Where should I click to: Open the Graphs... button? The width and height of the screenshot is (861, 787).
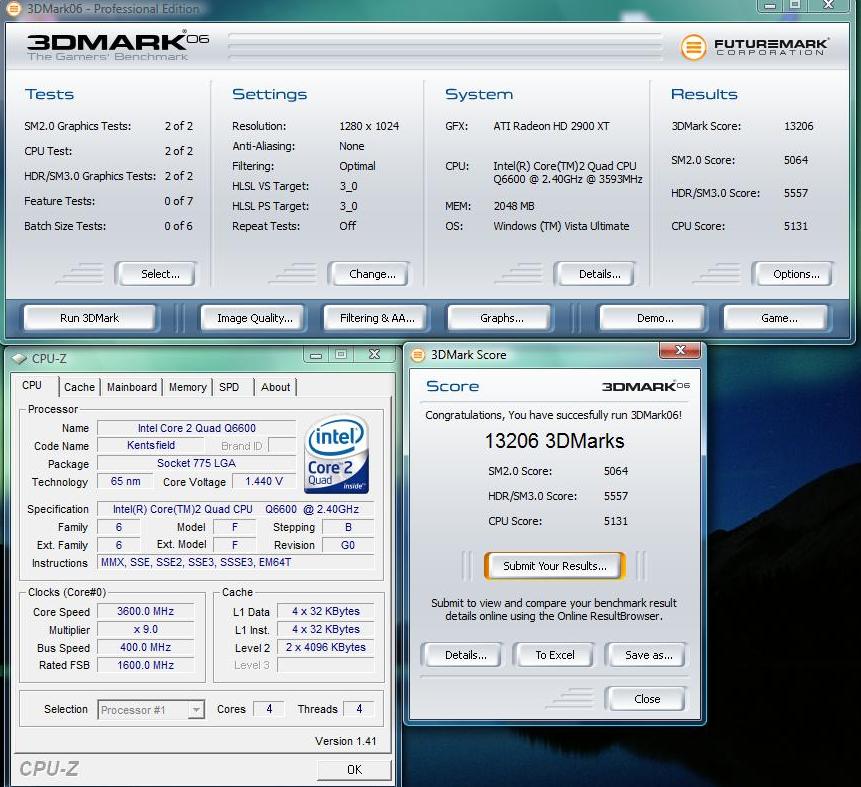(500, 318)
